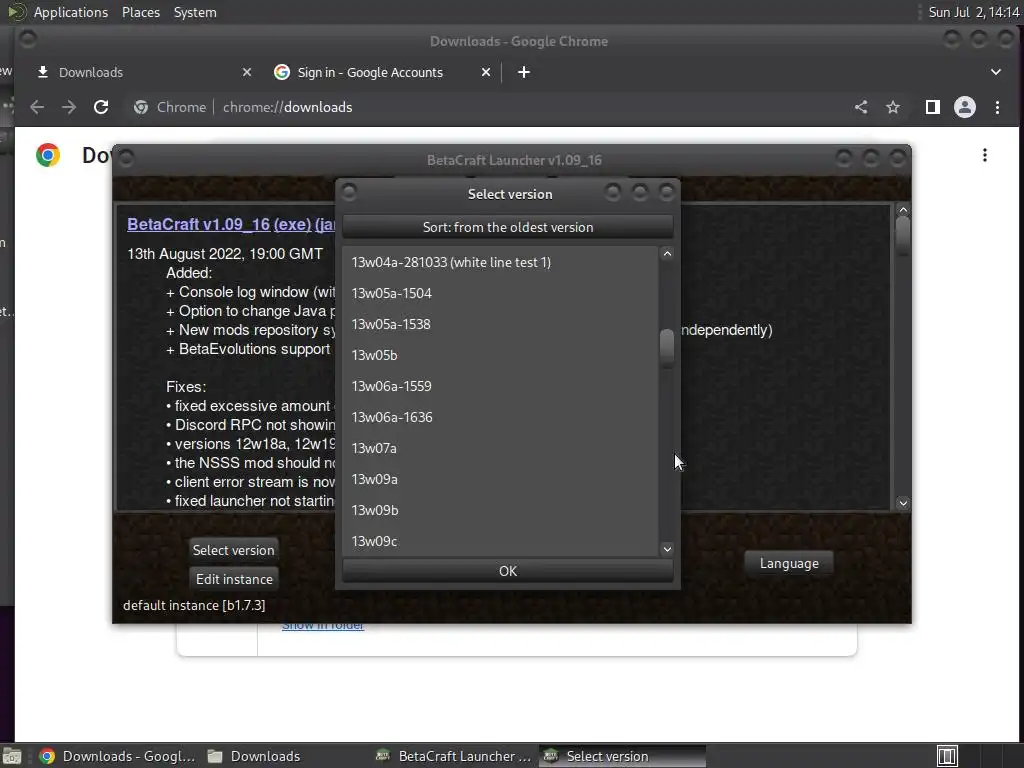The height and width of the screenshot is (768, 1024).
Task: Click show desktop icon in bottom panel
Action: [12, 756]
